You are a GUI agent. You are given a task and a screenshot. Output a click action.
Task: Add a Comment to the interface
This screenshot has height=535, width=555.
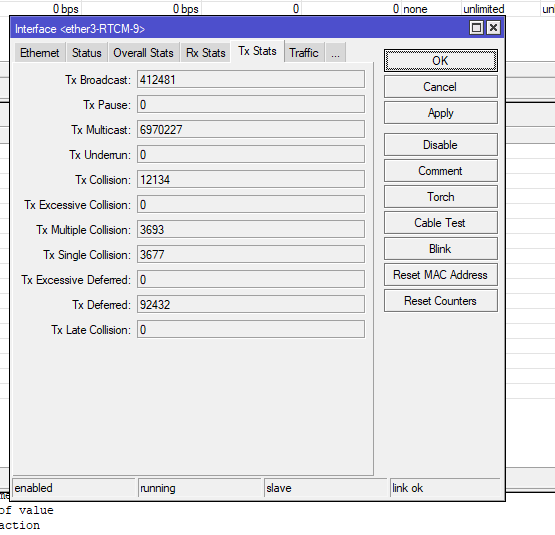pos(441,171)
